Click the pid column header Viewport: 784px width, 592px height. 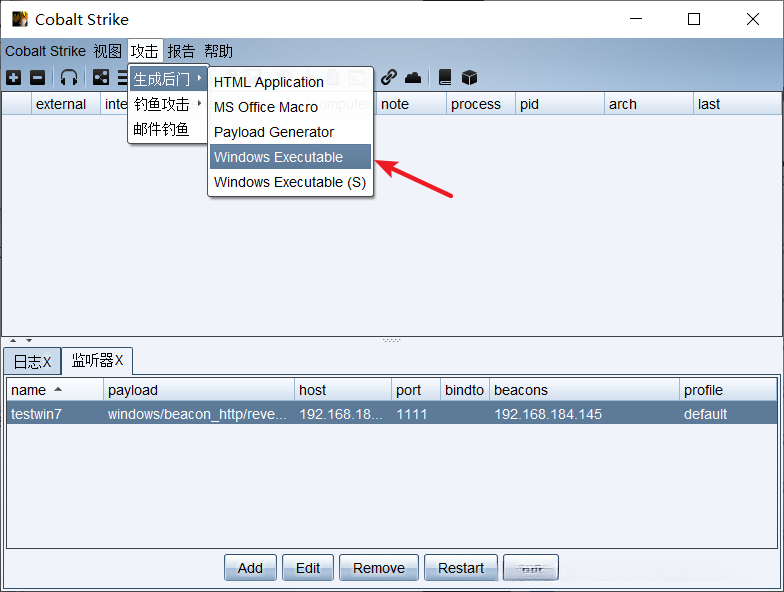click(560, 104)
